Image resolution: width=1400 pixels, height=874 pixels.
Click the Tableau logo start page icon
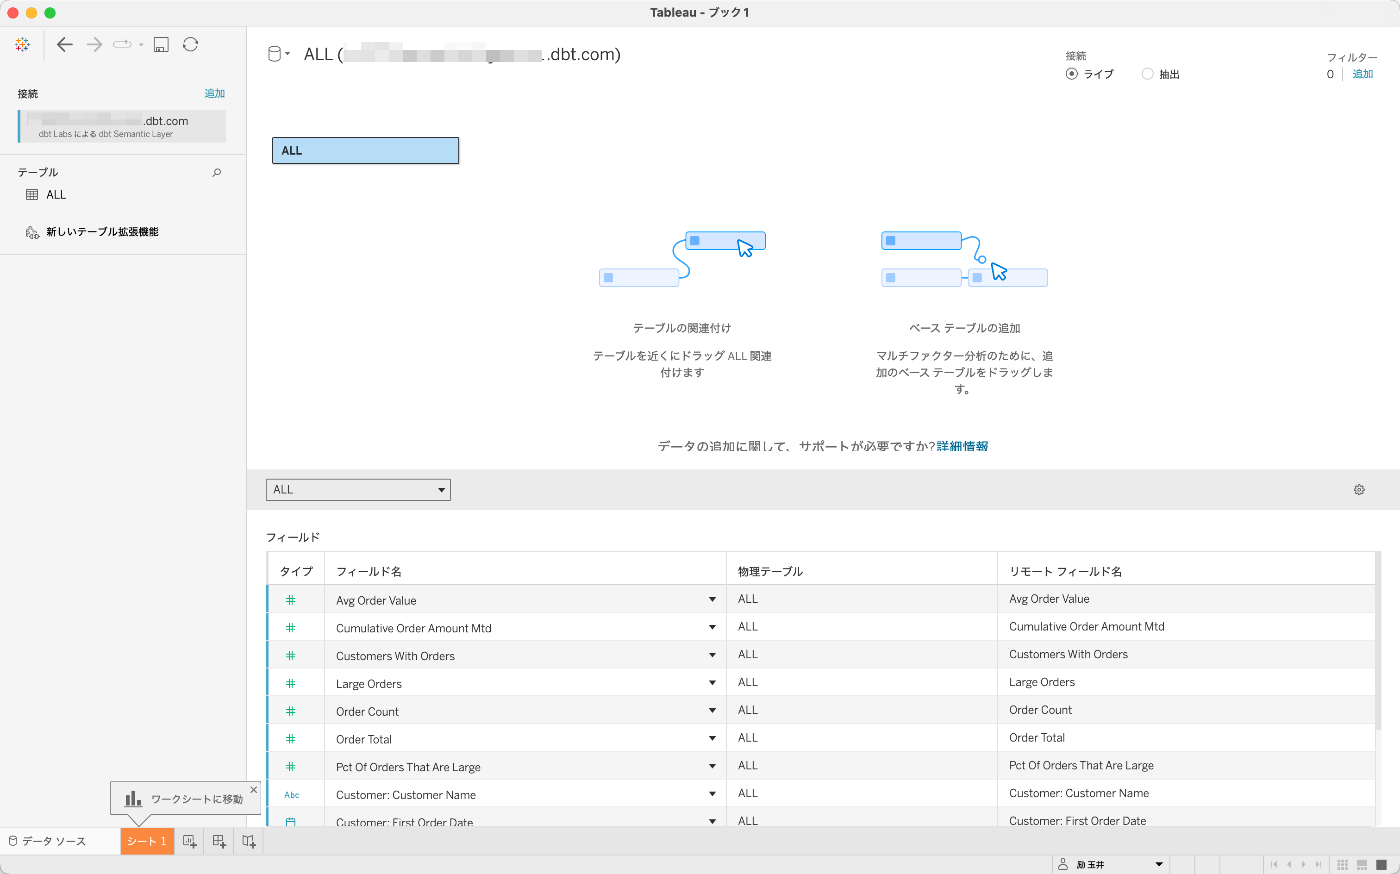tap(22, 44)
